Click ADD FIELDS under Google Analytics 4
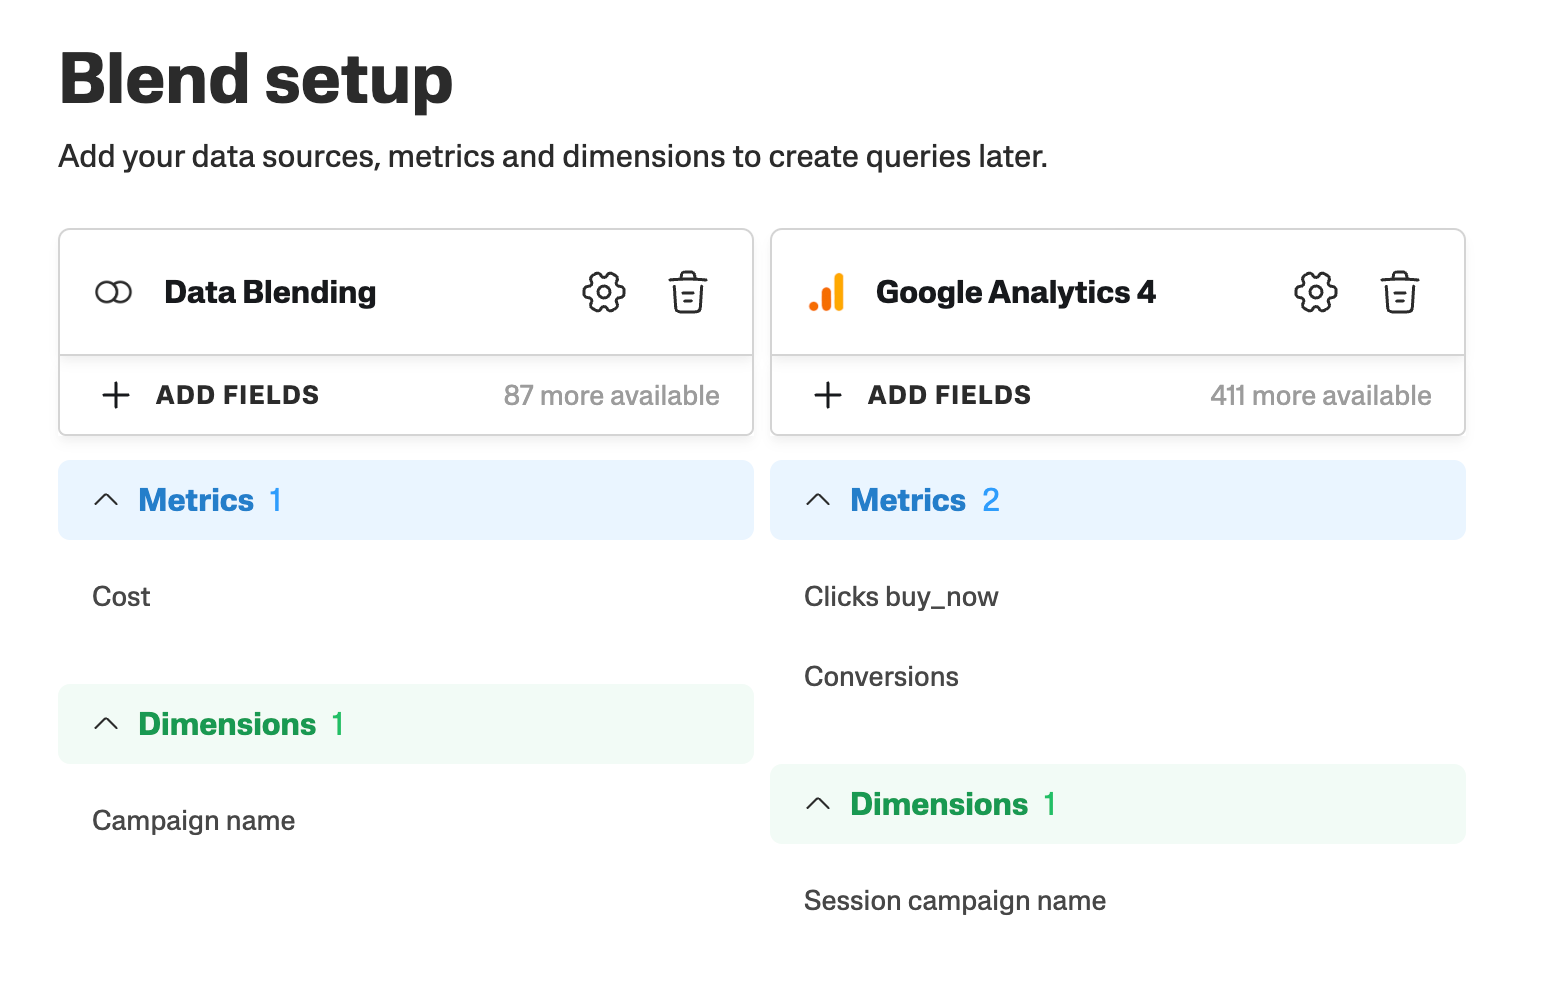This screenshot has width=1552, height=1002. click(x=949, y=395)
